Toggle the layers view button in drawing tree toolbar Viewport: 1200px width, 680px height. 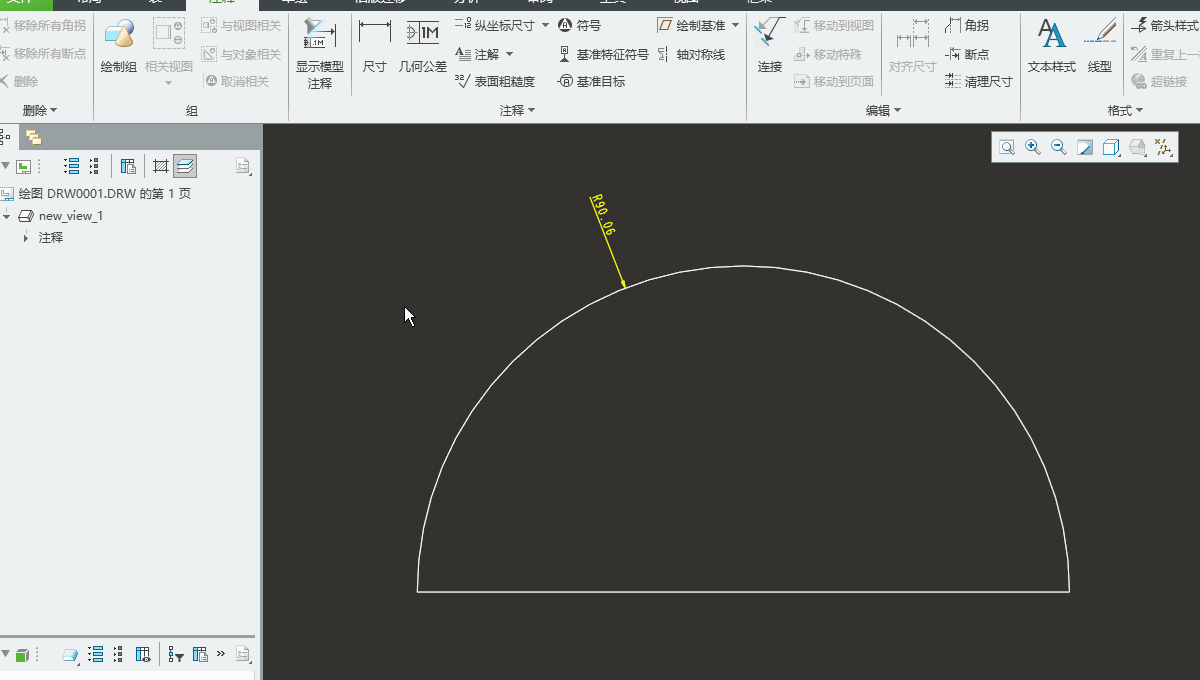click(185, 166)
